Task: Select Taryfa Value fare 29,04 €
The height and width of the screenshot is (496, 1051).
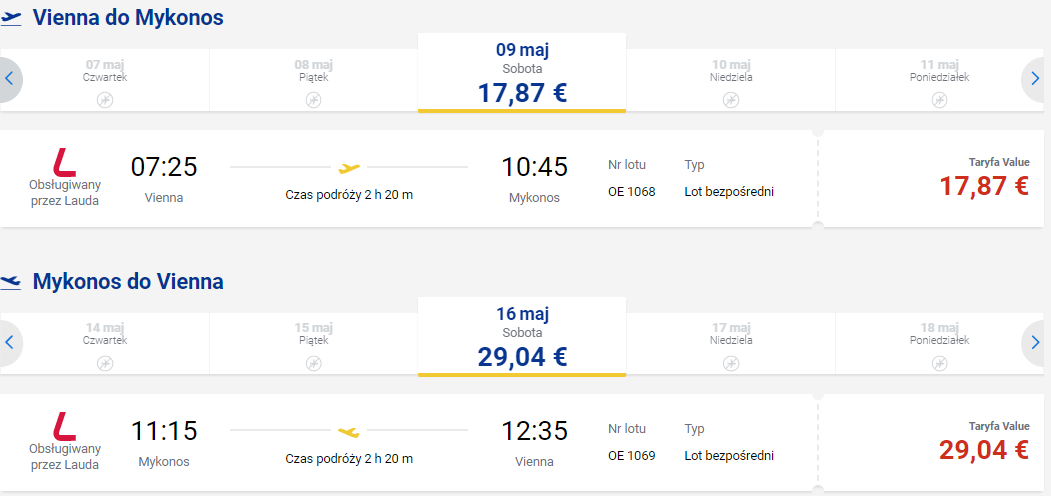Action: point(934,442)
